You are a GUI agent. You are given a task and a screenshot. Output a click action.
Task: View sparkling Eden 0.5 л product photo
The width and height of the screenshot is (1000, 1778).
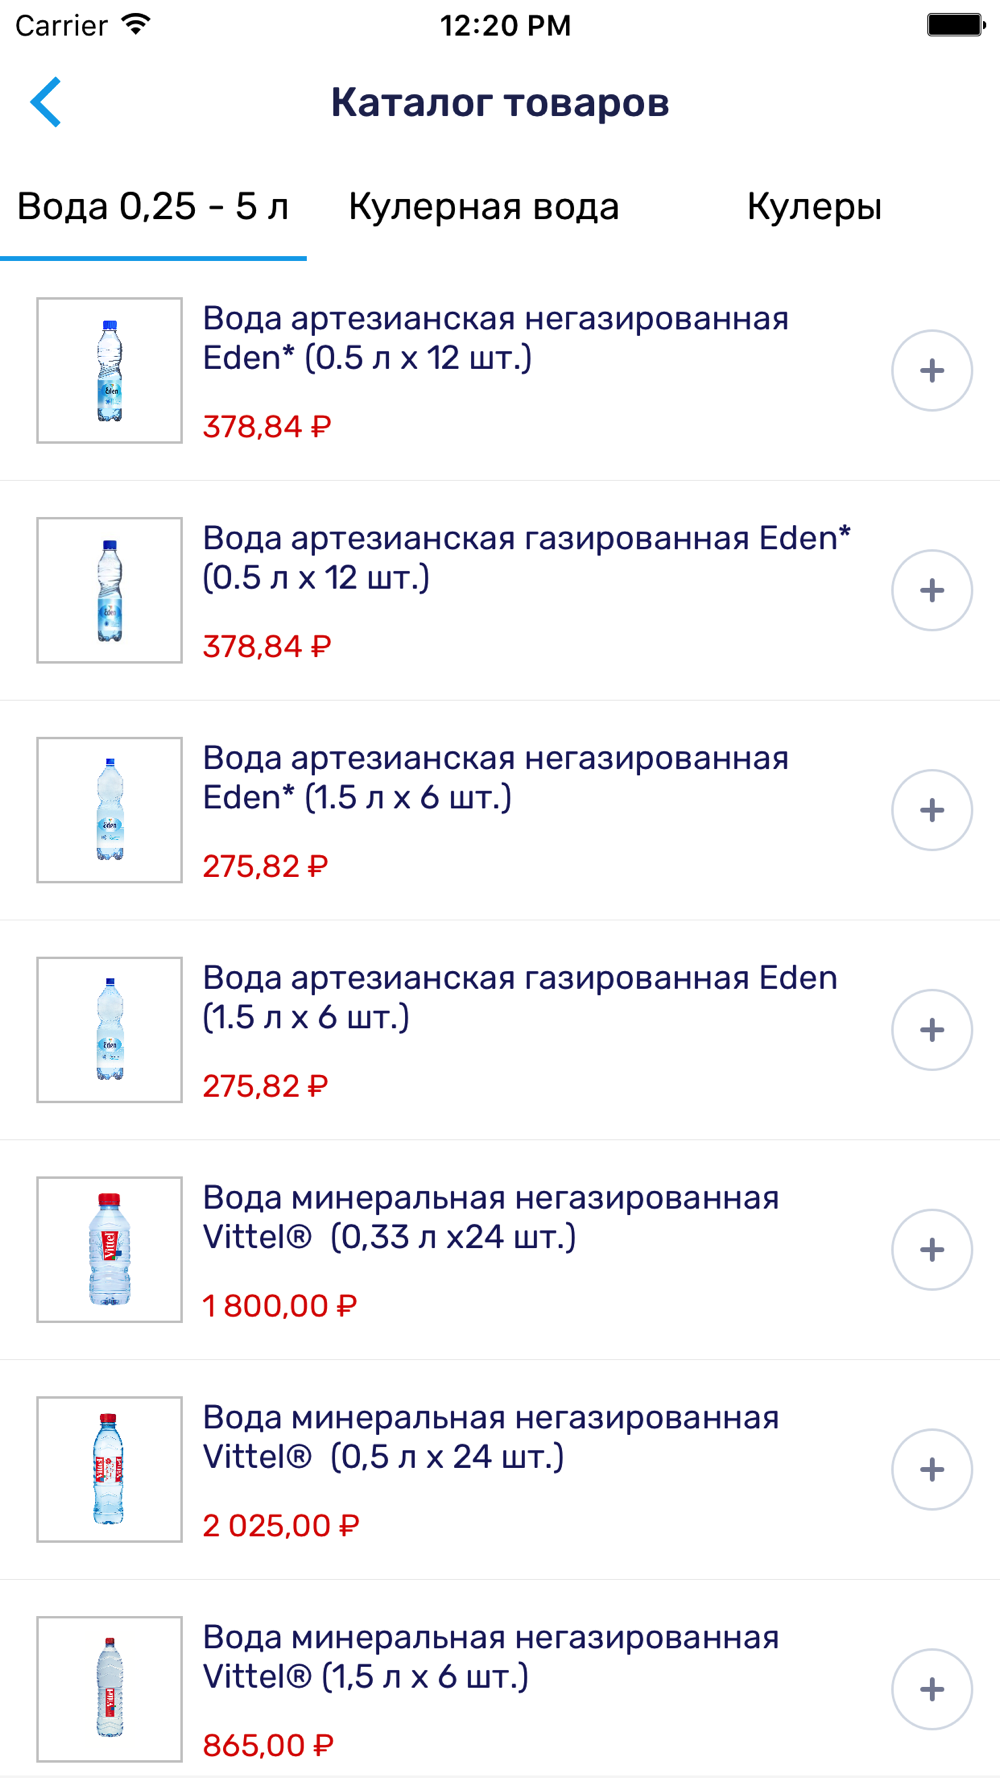pyautogui.click(x=110, y=591)
